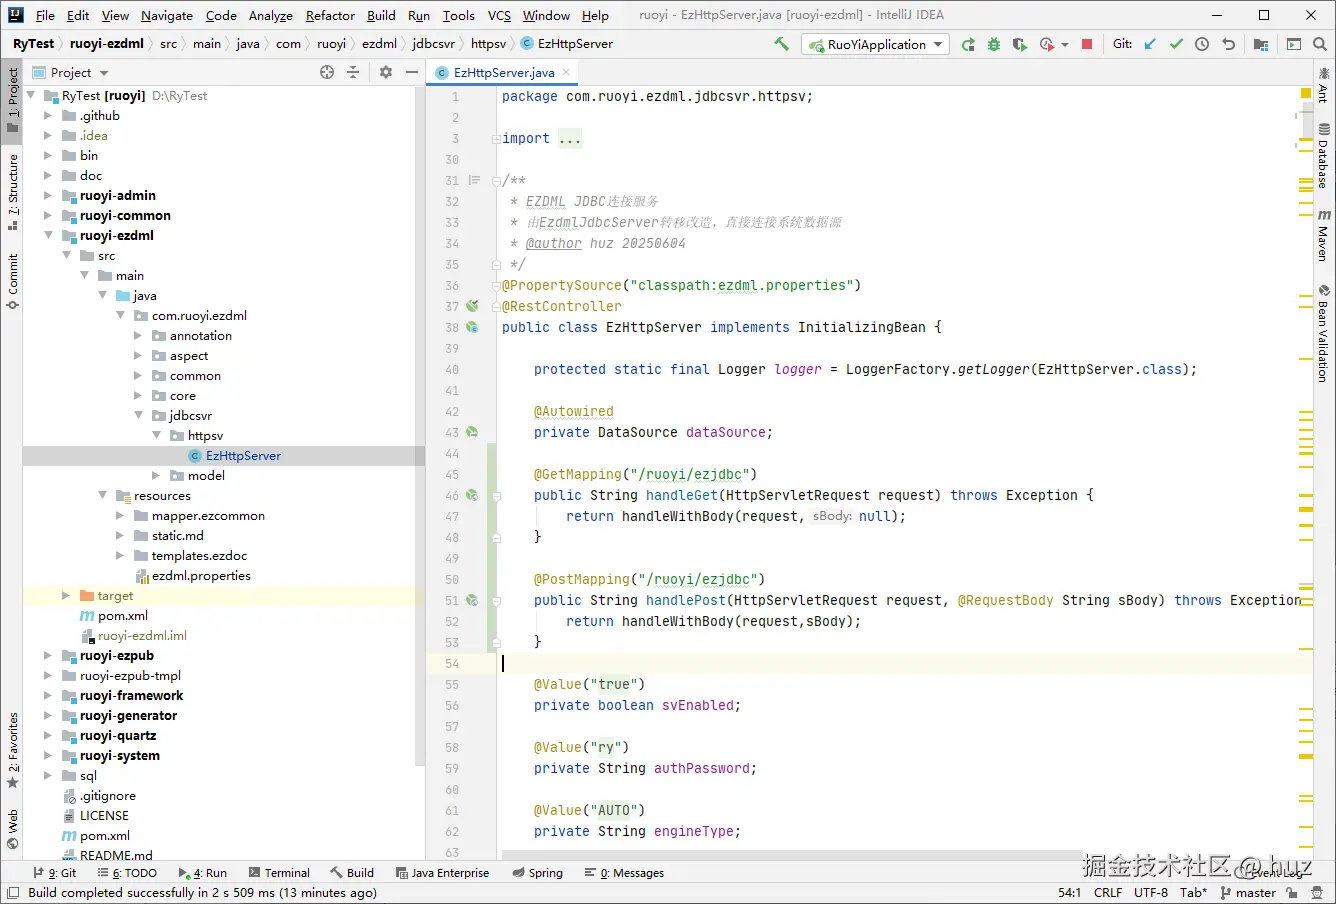1336x904 pixels.
Task: Switch to the EzHttpServer.java editor tab
Action: click(x=503, y=73)
